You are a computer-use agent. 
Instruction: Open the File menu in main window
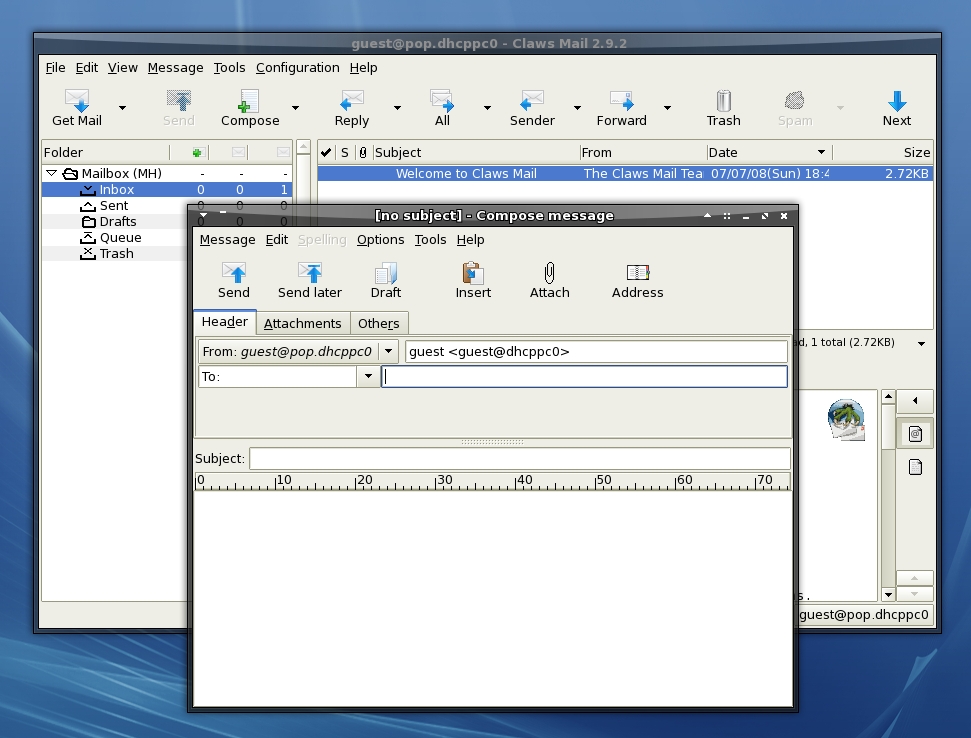tap(55, 67)
